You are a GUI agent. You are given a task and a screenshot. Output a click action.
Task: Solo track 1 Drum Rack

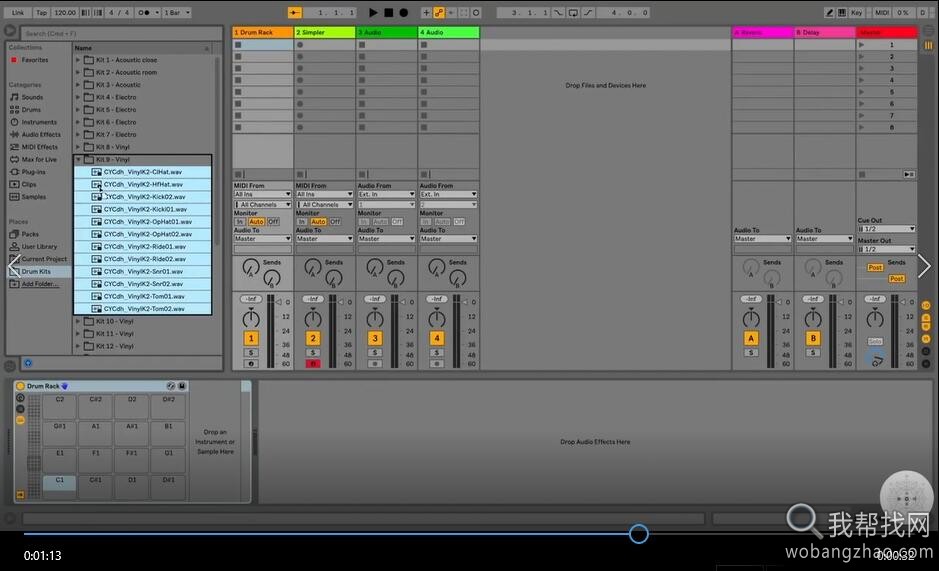coord(251,353)
